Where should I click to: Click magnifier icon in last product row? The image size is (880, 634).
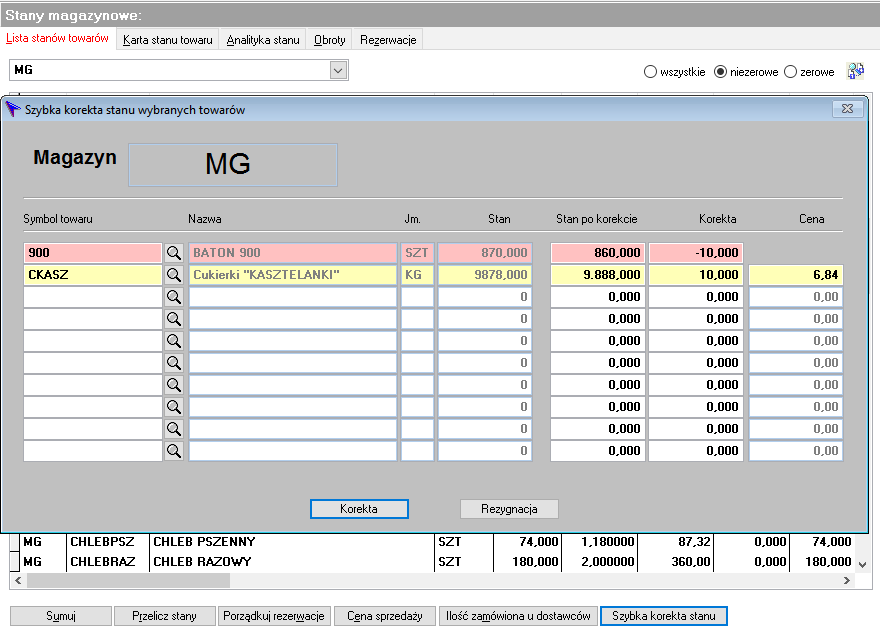point(174,451)
